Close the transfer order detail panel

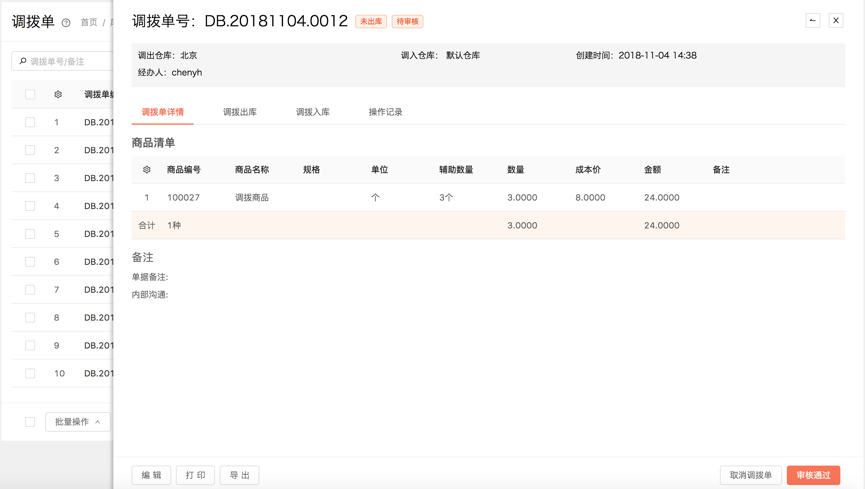[836, 20]
